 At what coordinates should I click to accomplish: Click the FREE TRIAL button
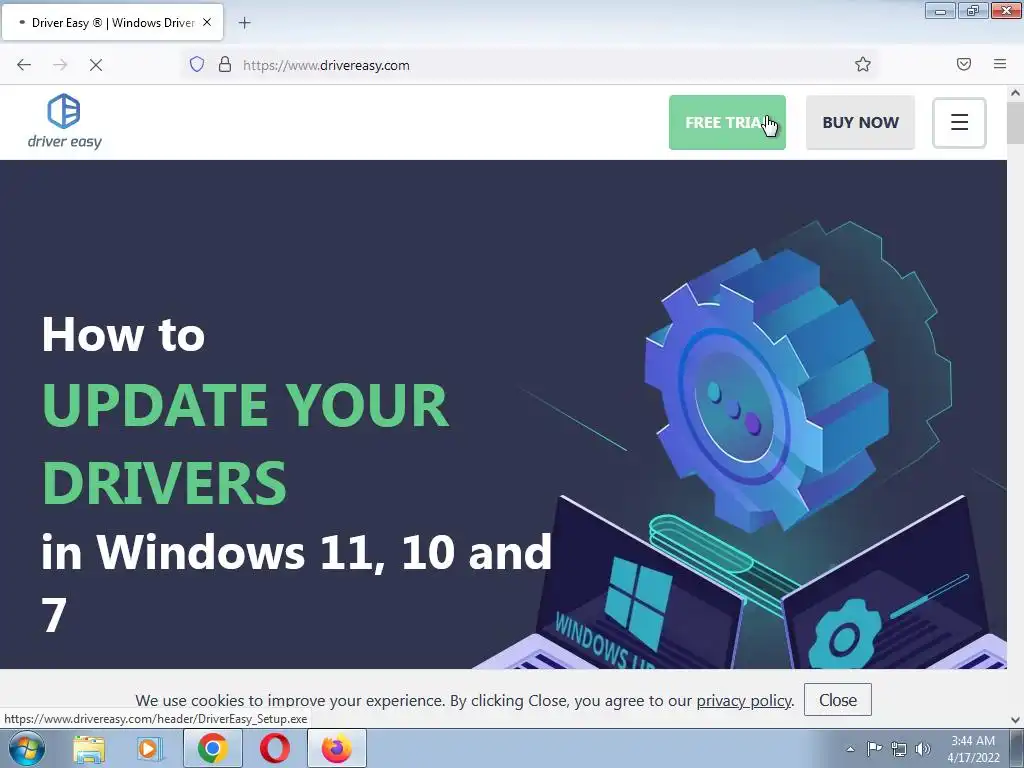[727, 122]
